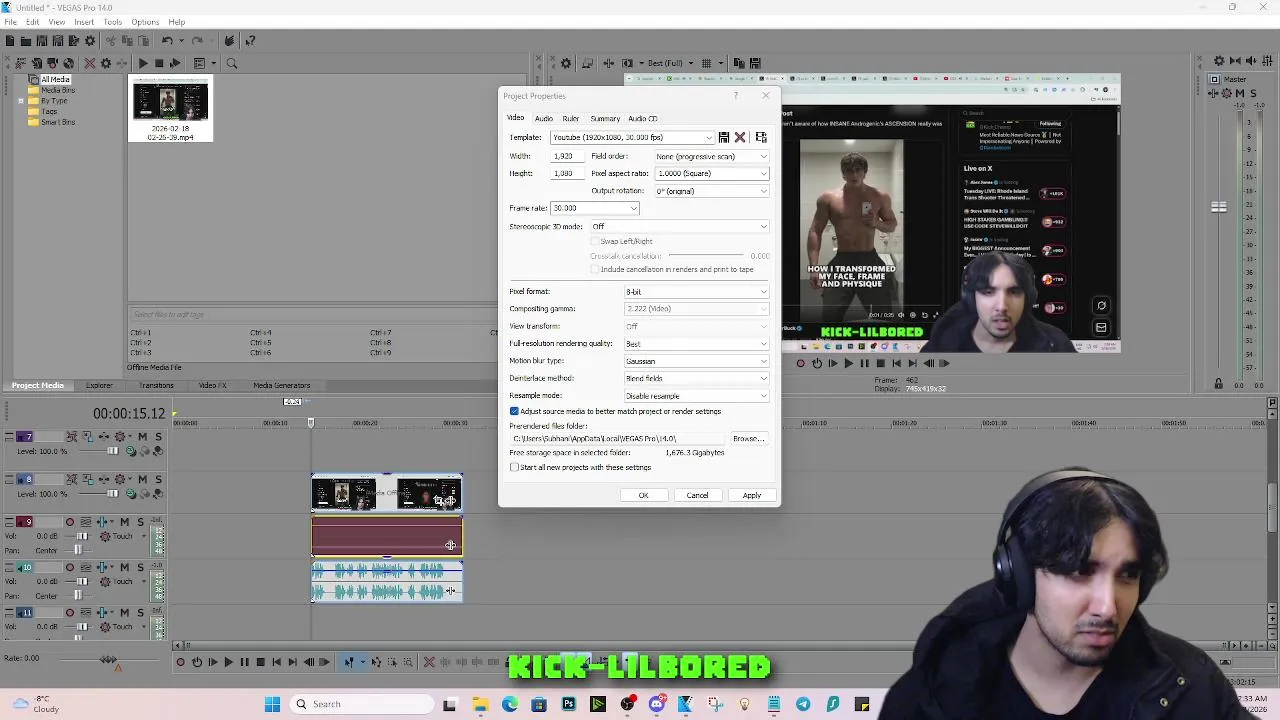Mute video track 8

click(x=142, y=479)
